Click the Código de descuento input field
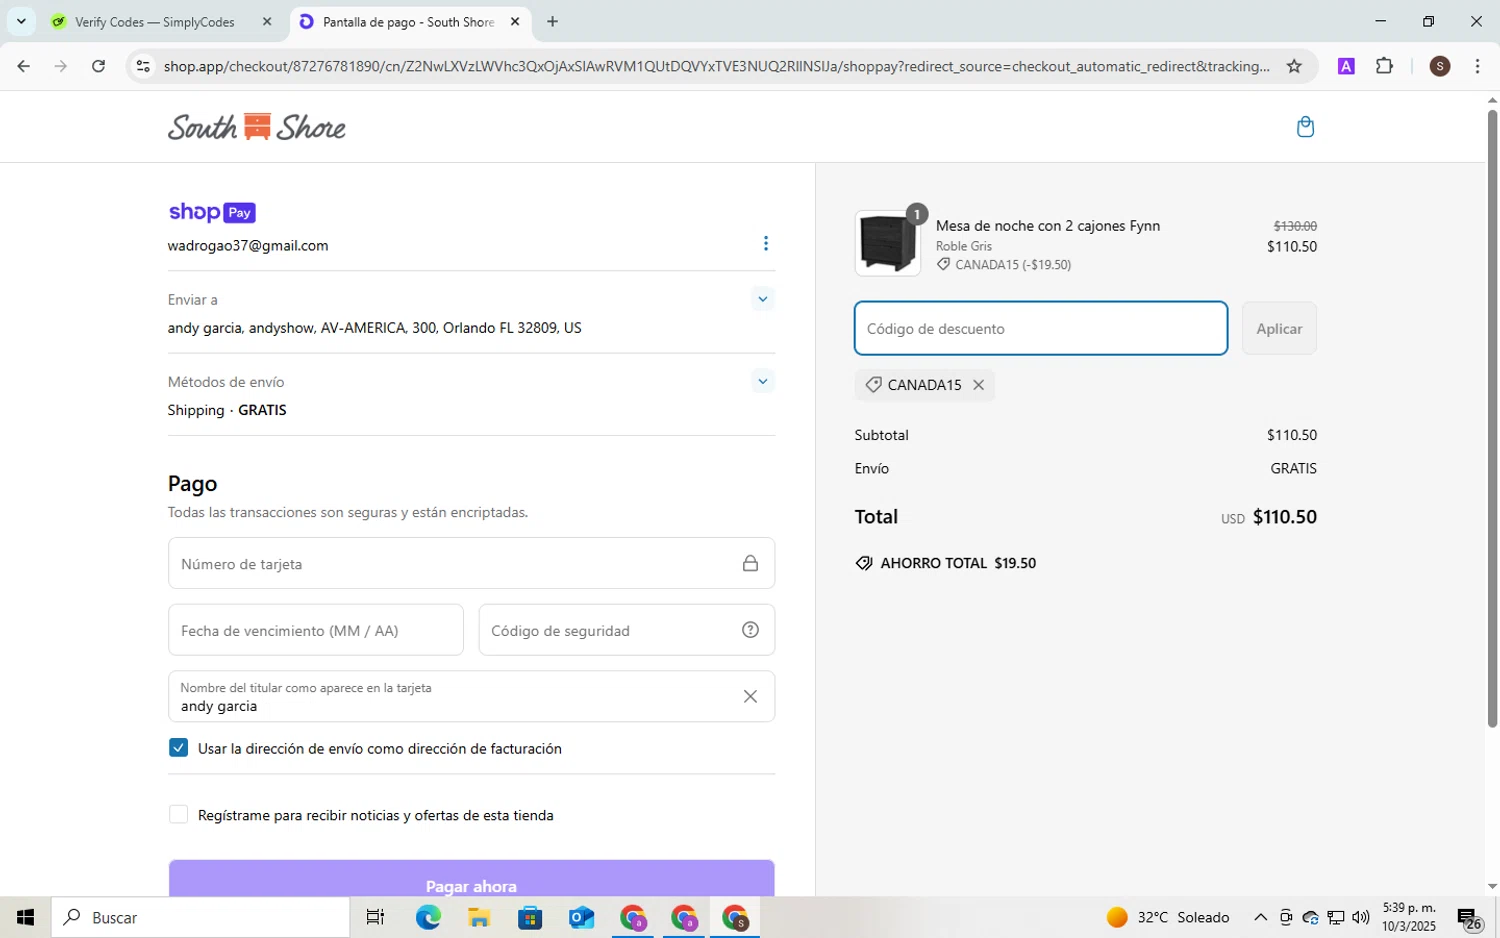 point(1040,329)
